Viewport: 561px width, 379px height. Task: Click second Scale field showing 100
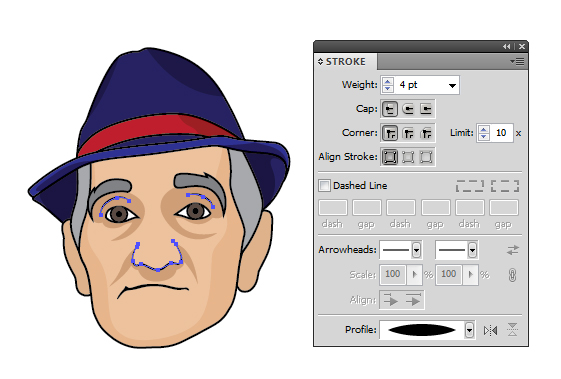449,274
